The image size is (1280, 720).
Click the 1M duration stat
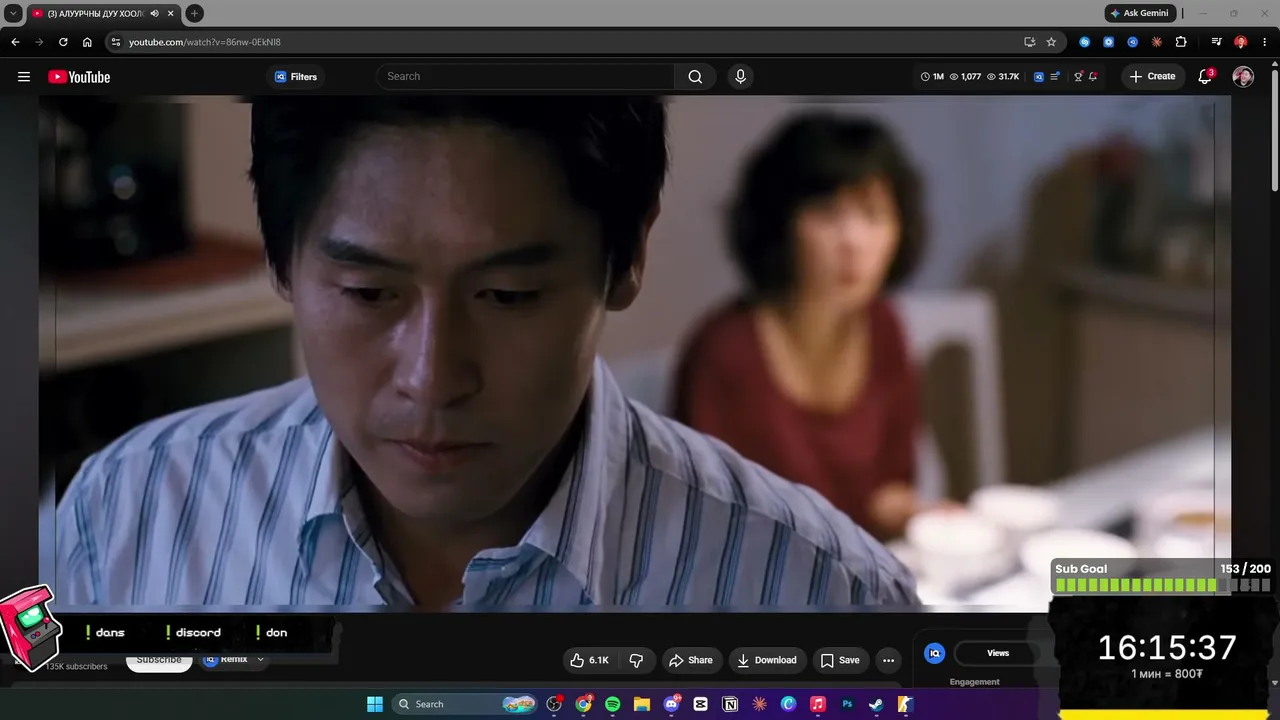tap(932, 77)
